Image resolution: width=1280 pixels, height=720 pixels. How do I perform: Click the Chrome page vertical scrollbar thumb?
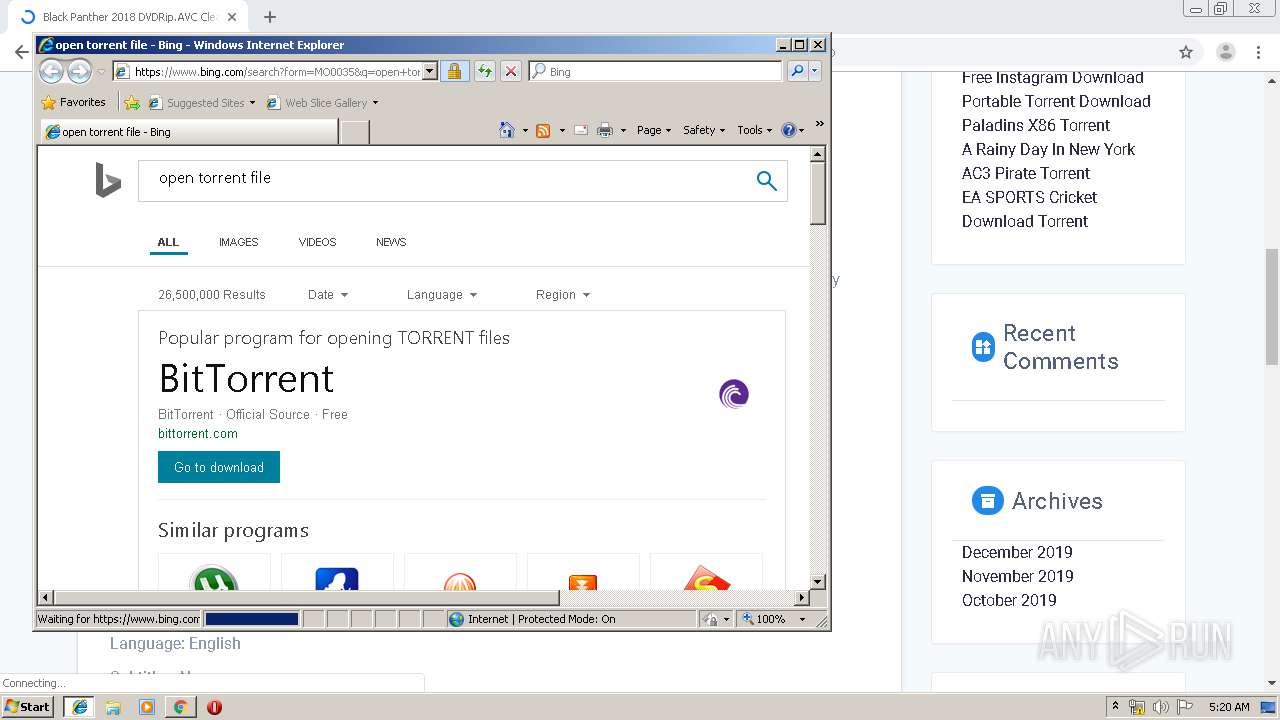pos(1272,306)
